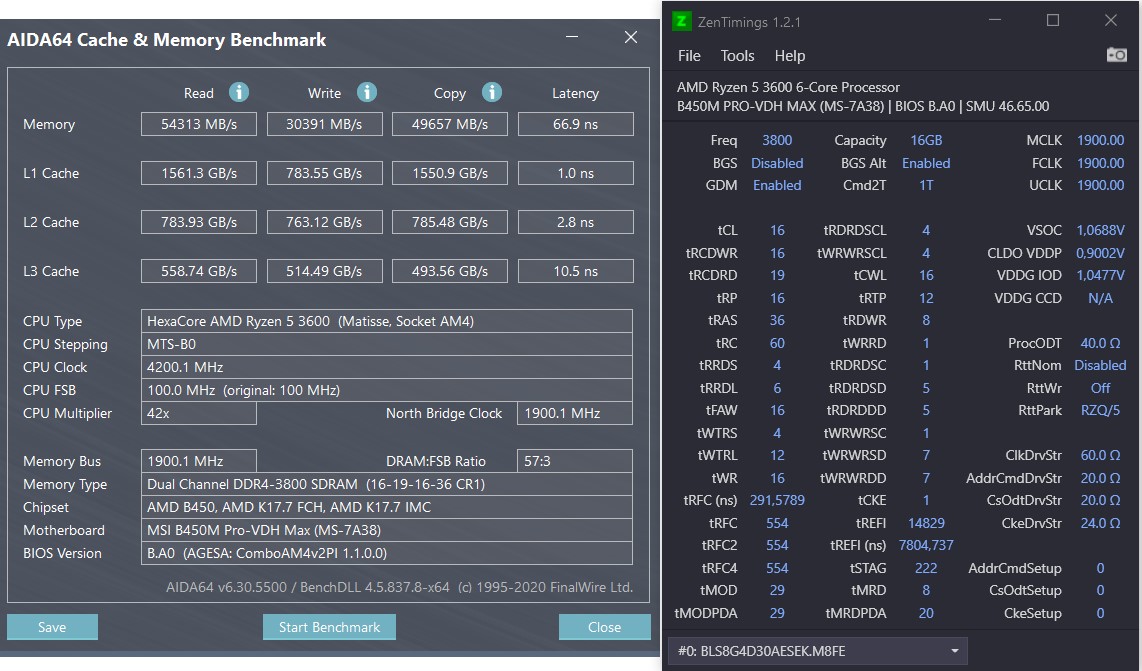Click the Save button in AIDA64
The image size is (1142, 671).
(52, 627)
